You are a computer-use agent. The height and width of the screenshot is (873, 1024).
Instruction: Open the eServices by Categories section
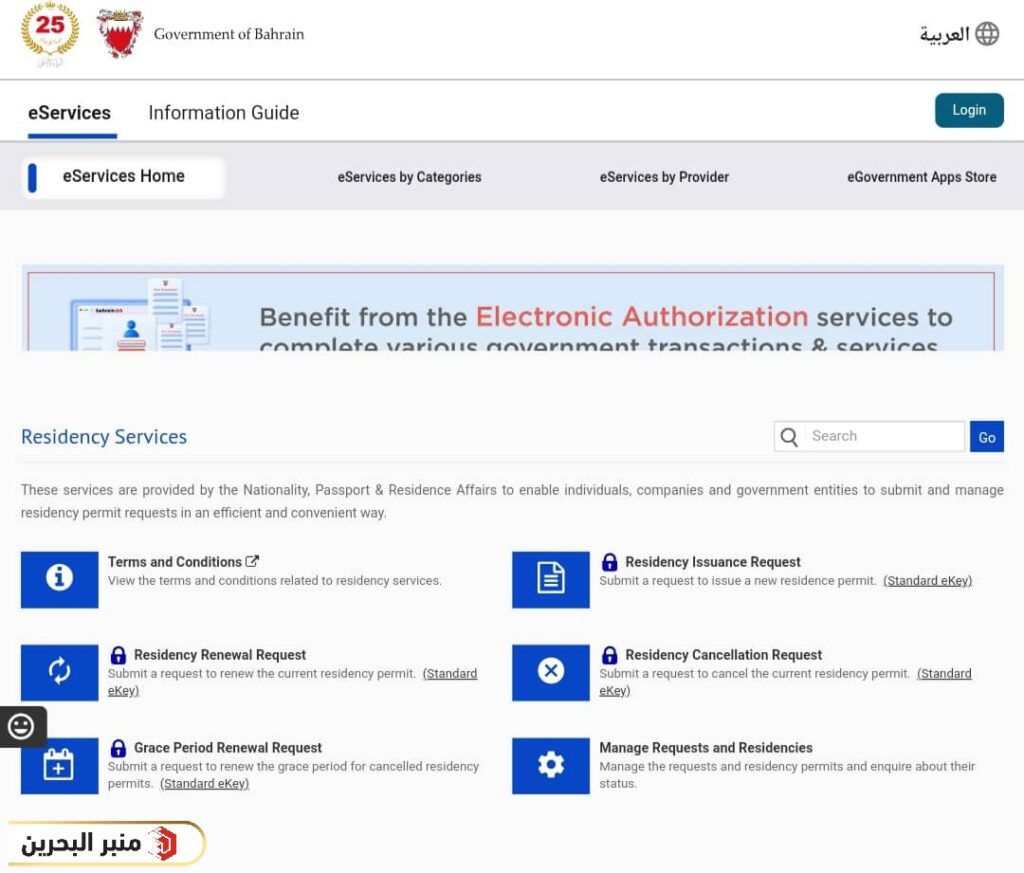click(409, 177)
